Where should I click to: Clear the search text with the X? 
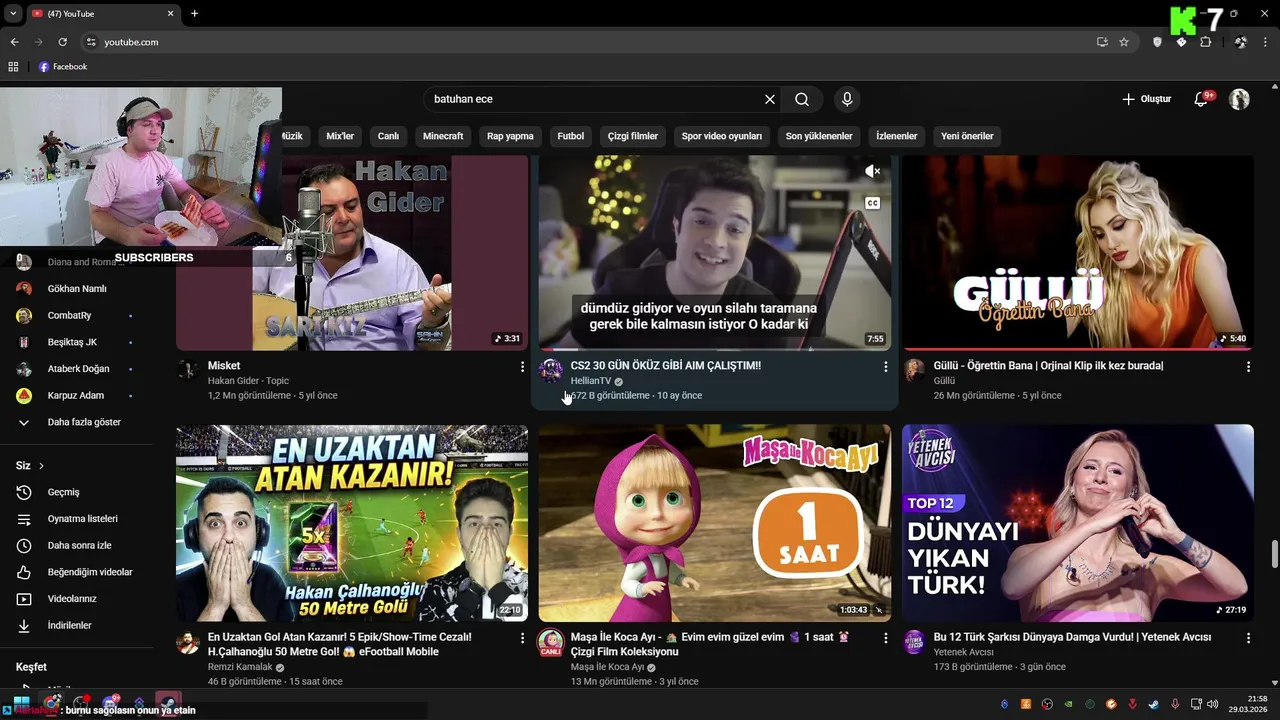tap(770, 99)
